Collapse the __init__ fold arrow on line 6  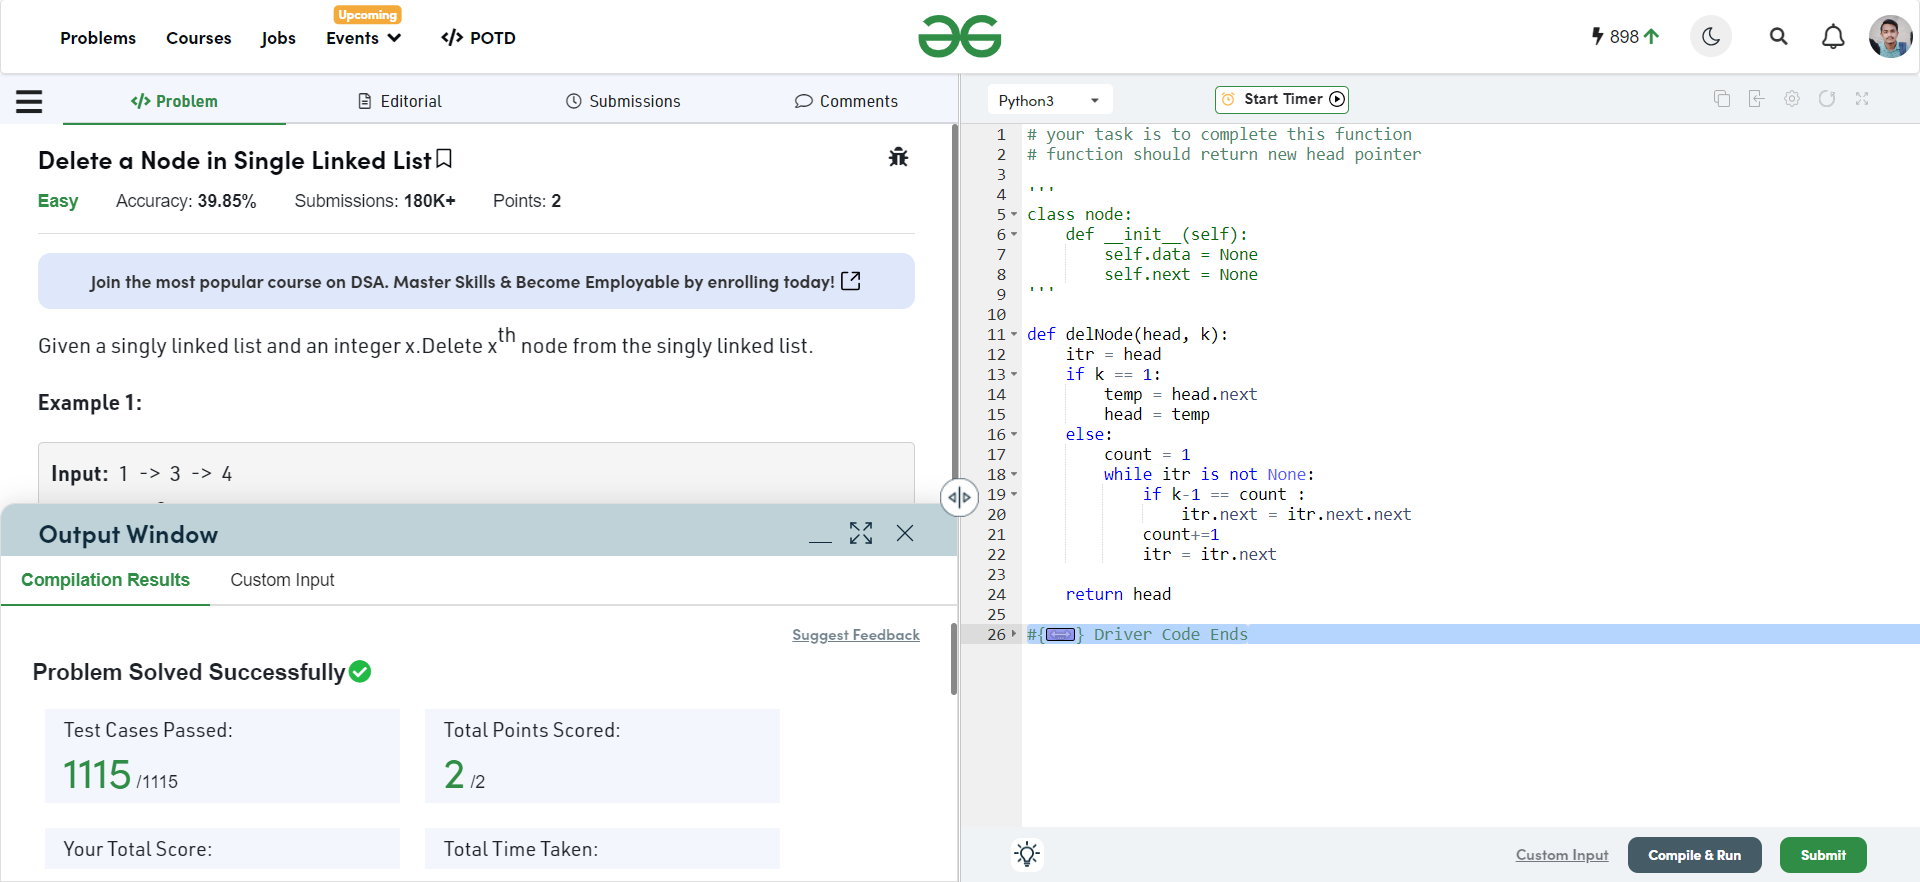(1014, 234)
